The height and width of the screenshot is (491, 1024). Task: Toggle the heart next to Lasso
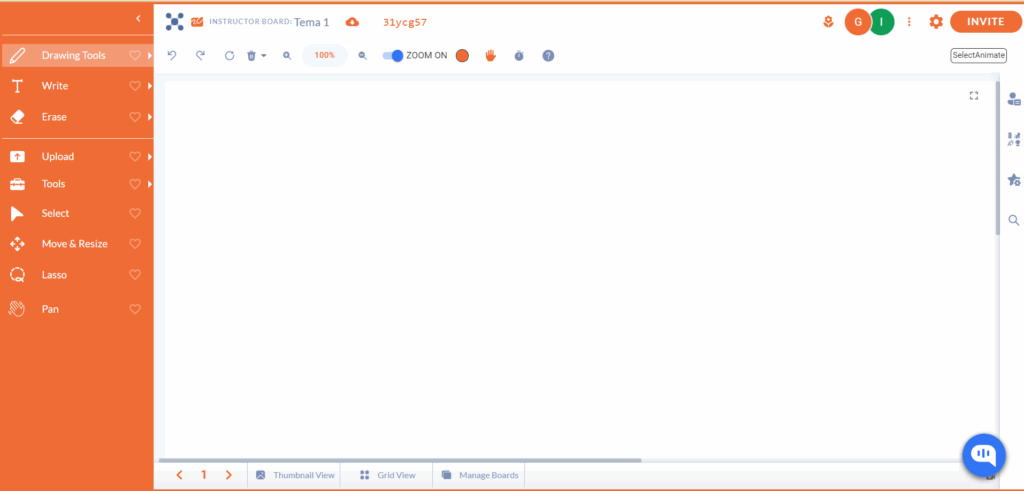tap(135, 275)
